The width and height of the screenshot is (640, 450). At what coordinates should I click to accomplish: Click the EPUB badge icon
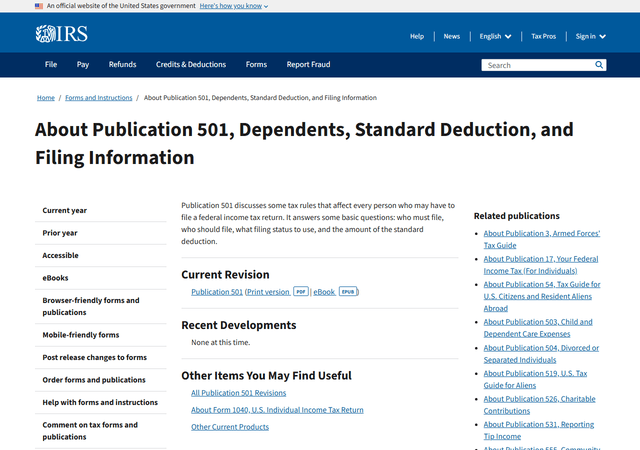(348, 292)
